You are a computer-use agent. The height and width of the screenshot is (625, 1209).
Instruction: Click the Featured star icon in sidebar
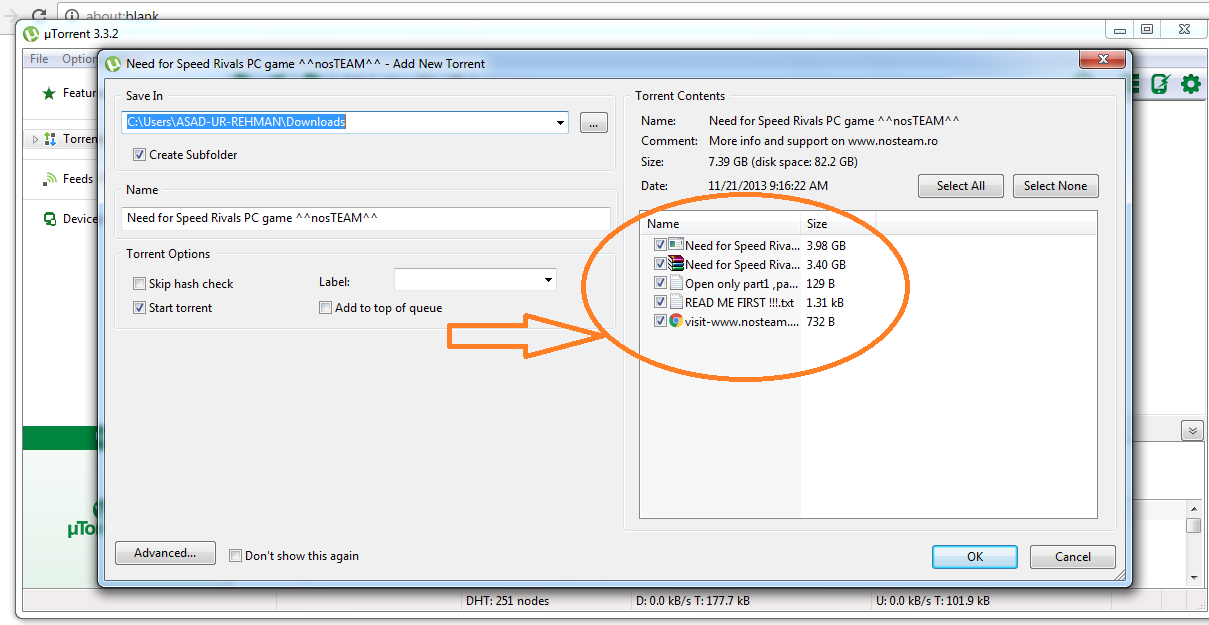(x=48, y=93)
